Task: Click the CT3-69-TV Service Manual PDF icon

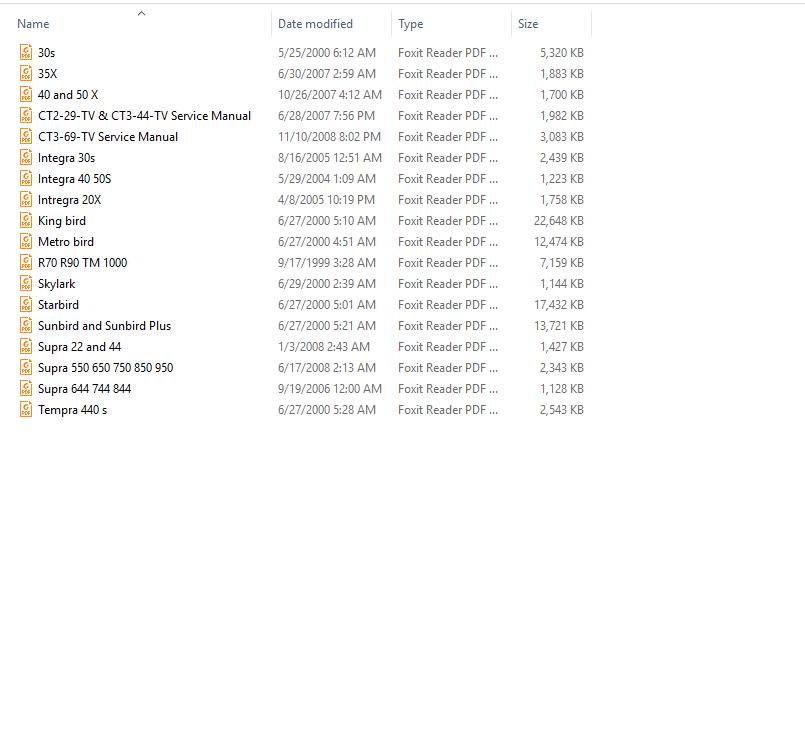Action: (26, 137)
